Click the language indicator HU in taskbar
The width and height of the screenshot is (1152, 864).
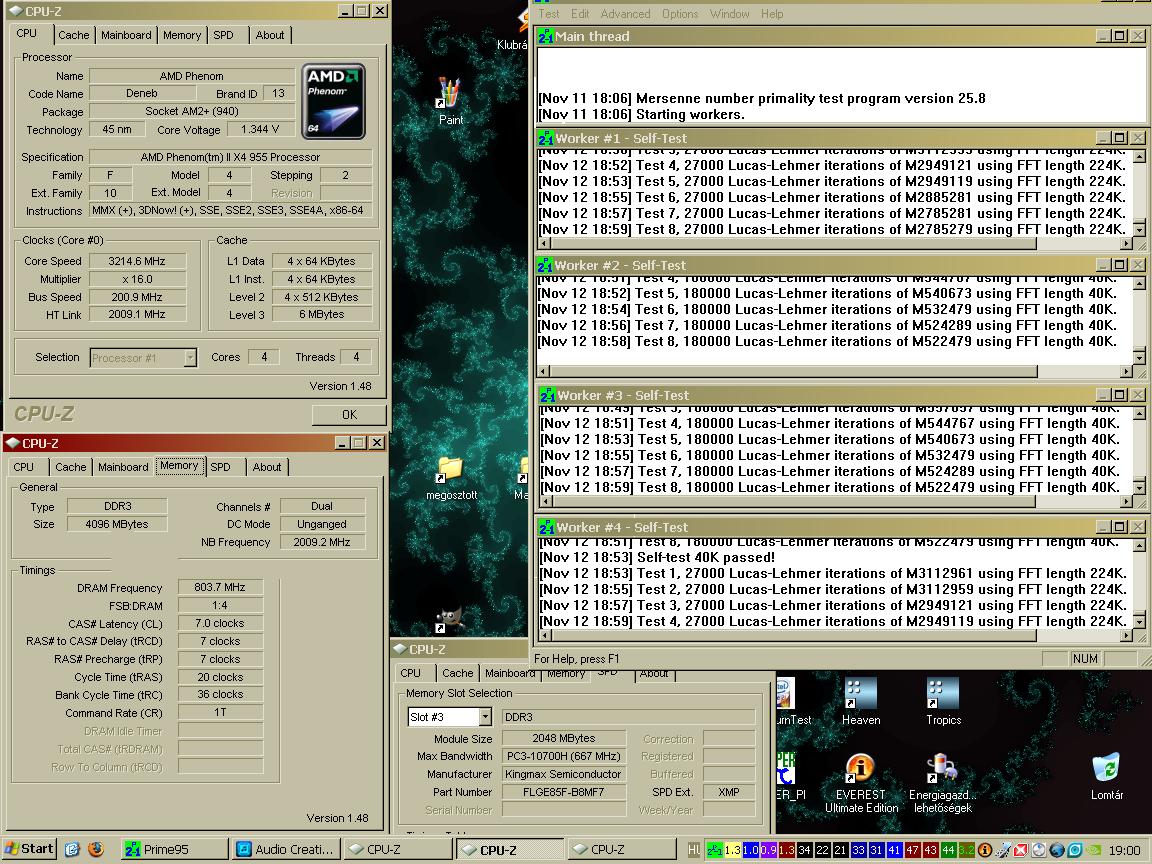coord(694,850)
